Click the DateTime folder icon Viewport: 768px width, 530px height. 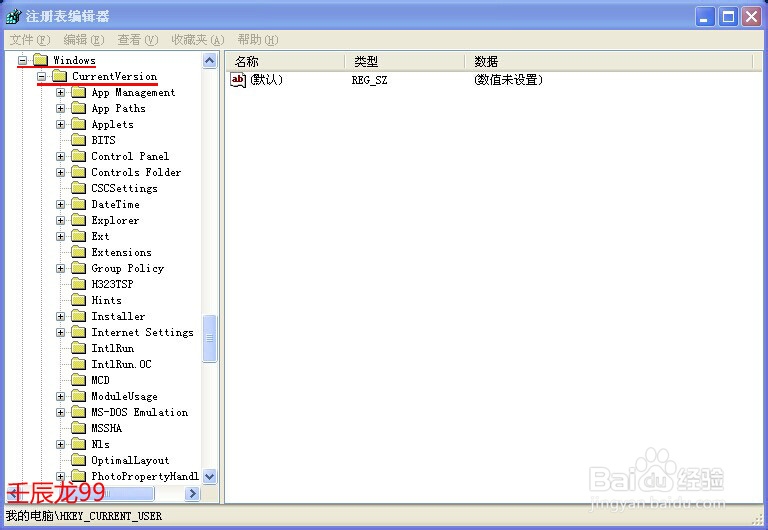click(78, 204)
